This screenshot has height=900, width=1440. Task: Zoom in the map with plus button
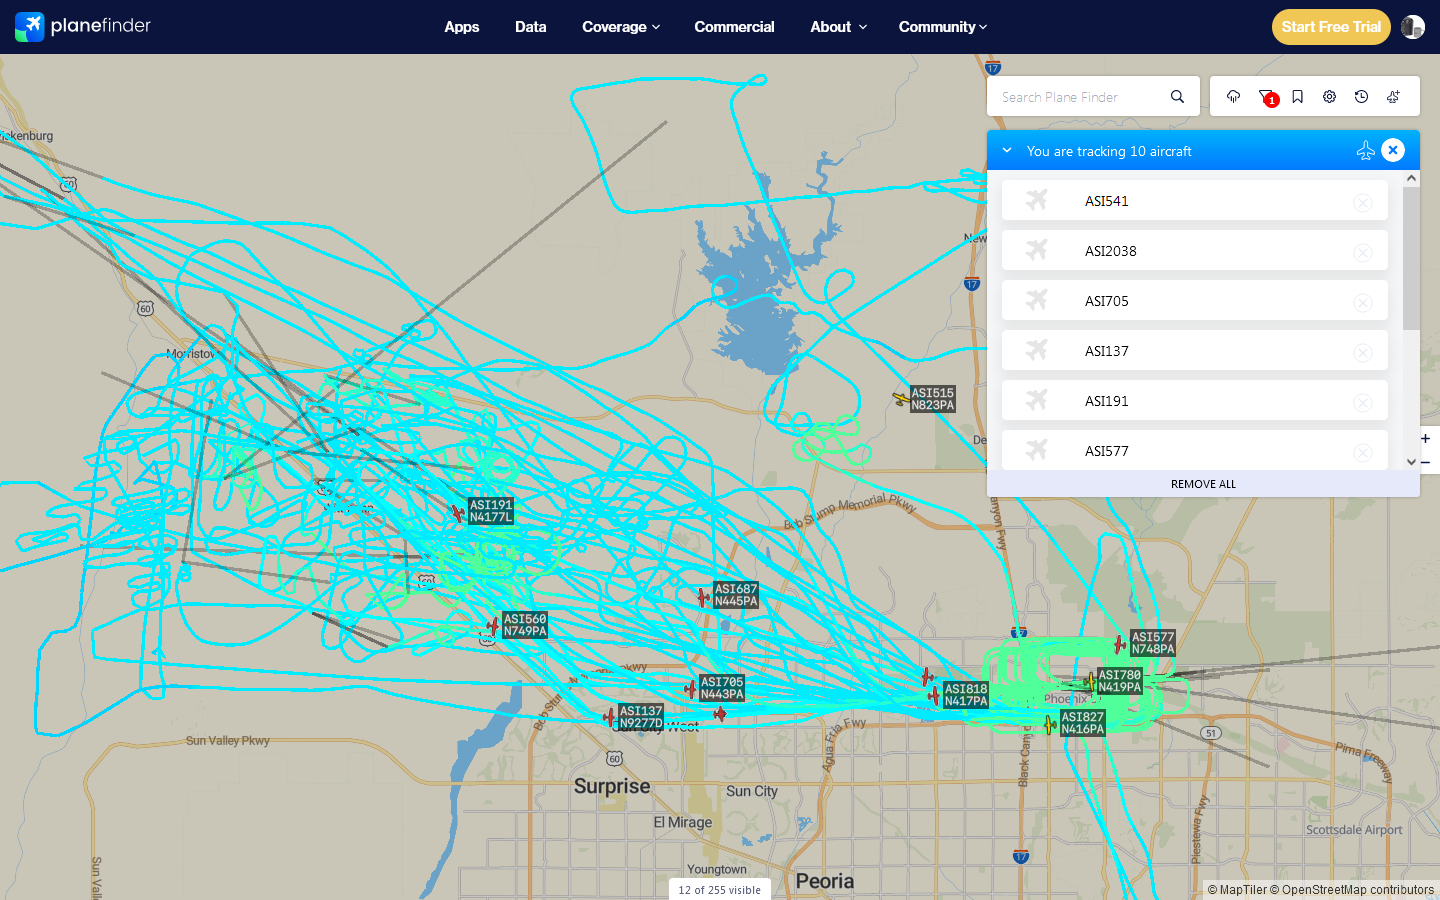pos(1426,438)
